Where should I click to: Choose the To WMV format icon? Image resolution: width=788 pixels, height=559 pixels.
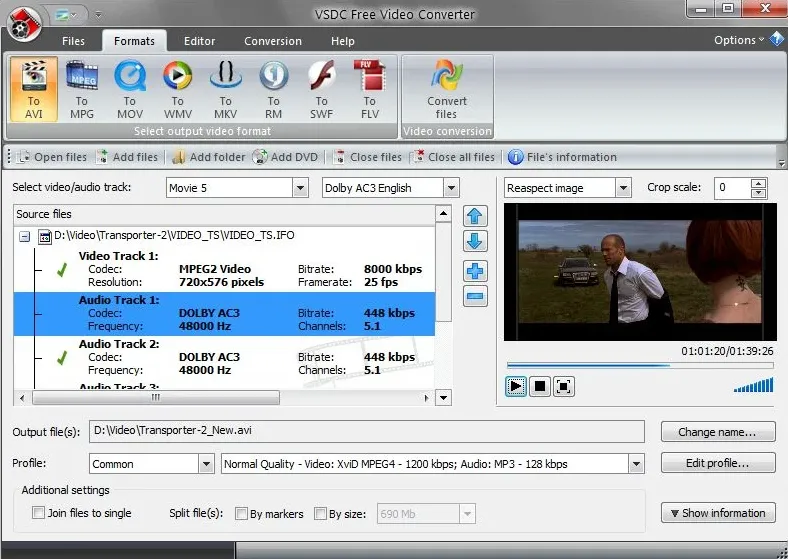click(177, 89)
